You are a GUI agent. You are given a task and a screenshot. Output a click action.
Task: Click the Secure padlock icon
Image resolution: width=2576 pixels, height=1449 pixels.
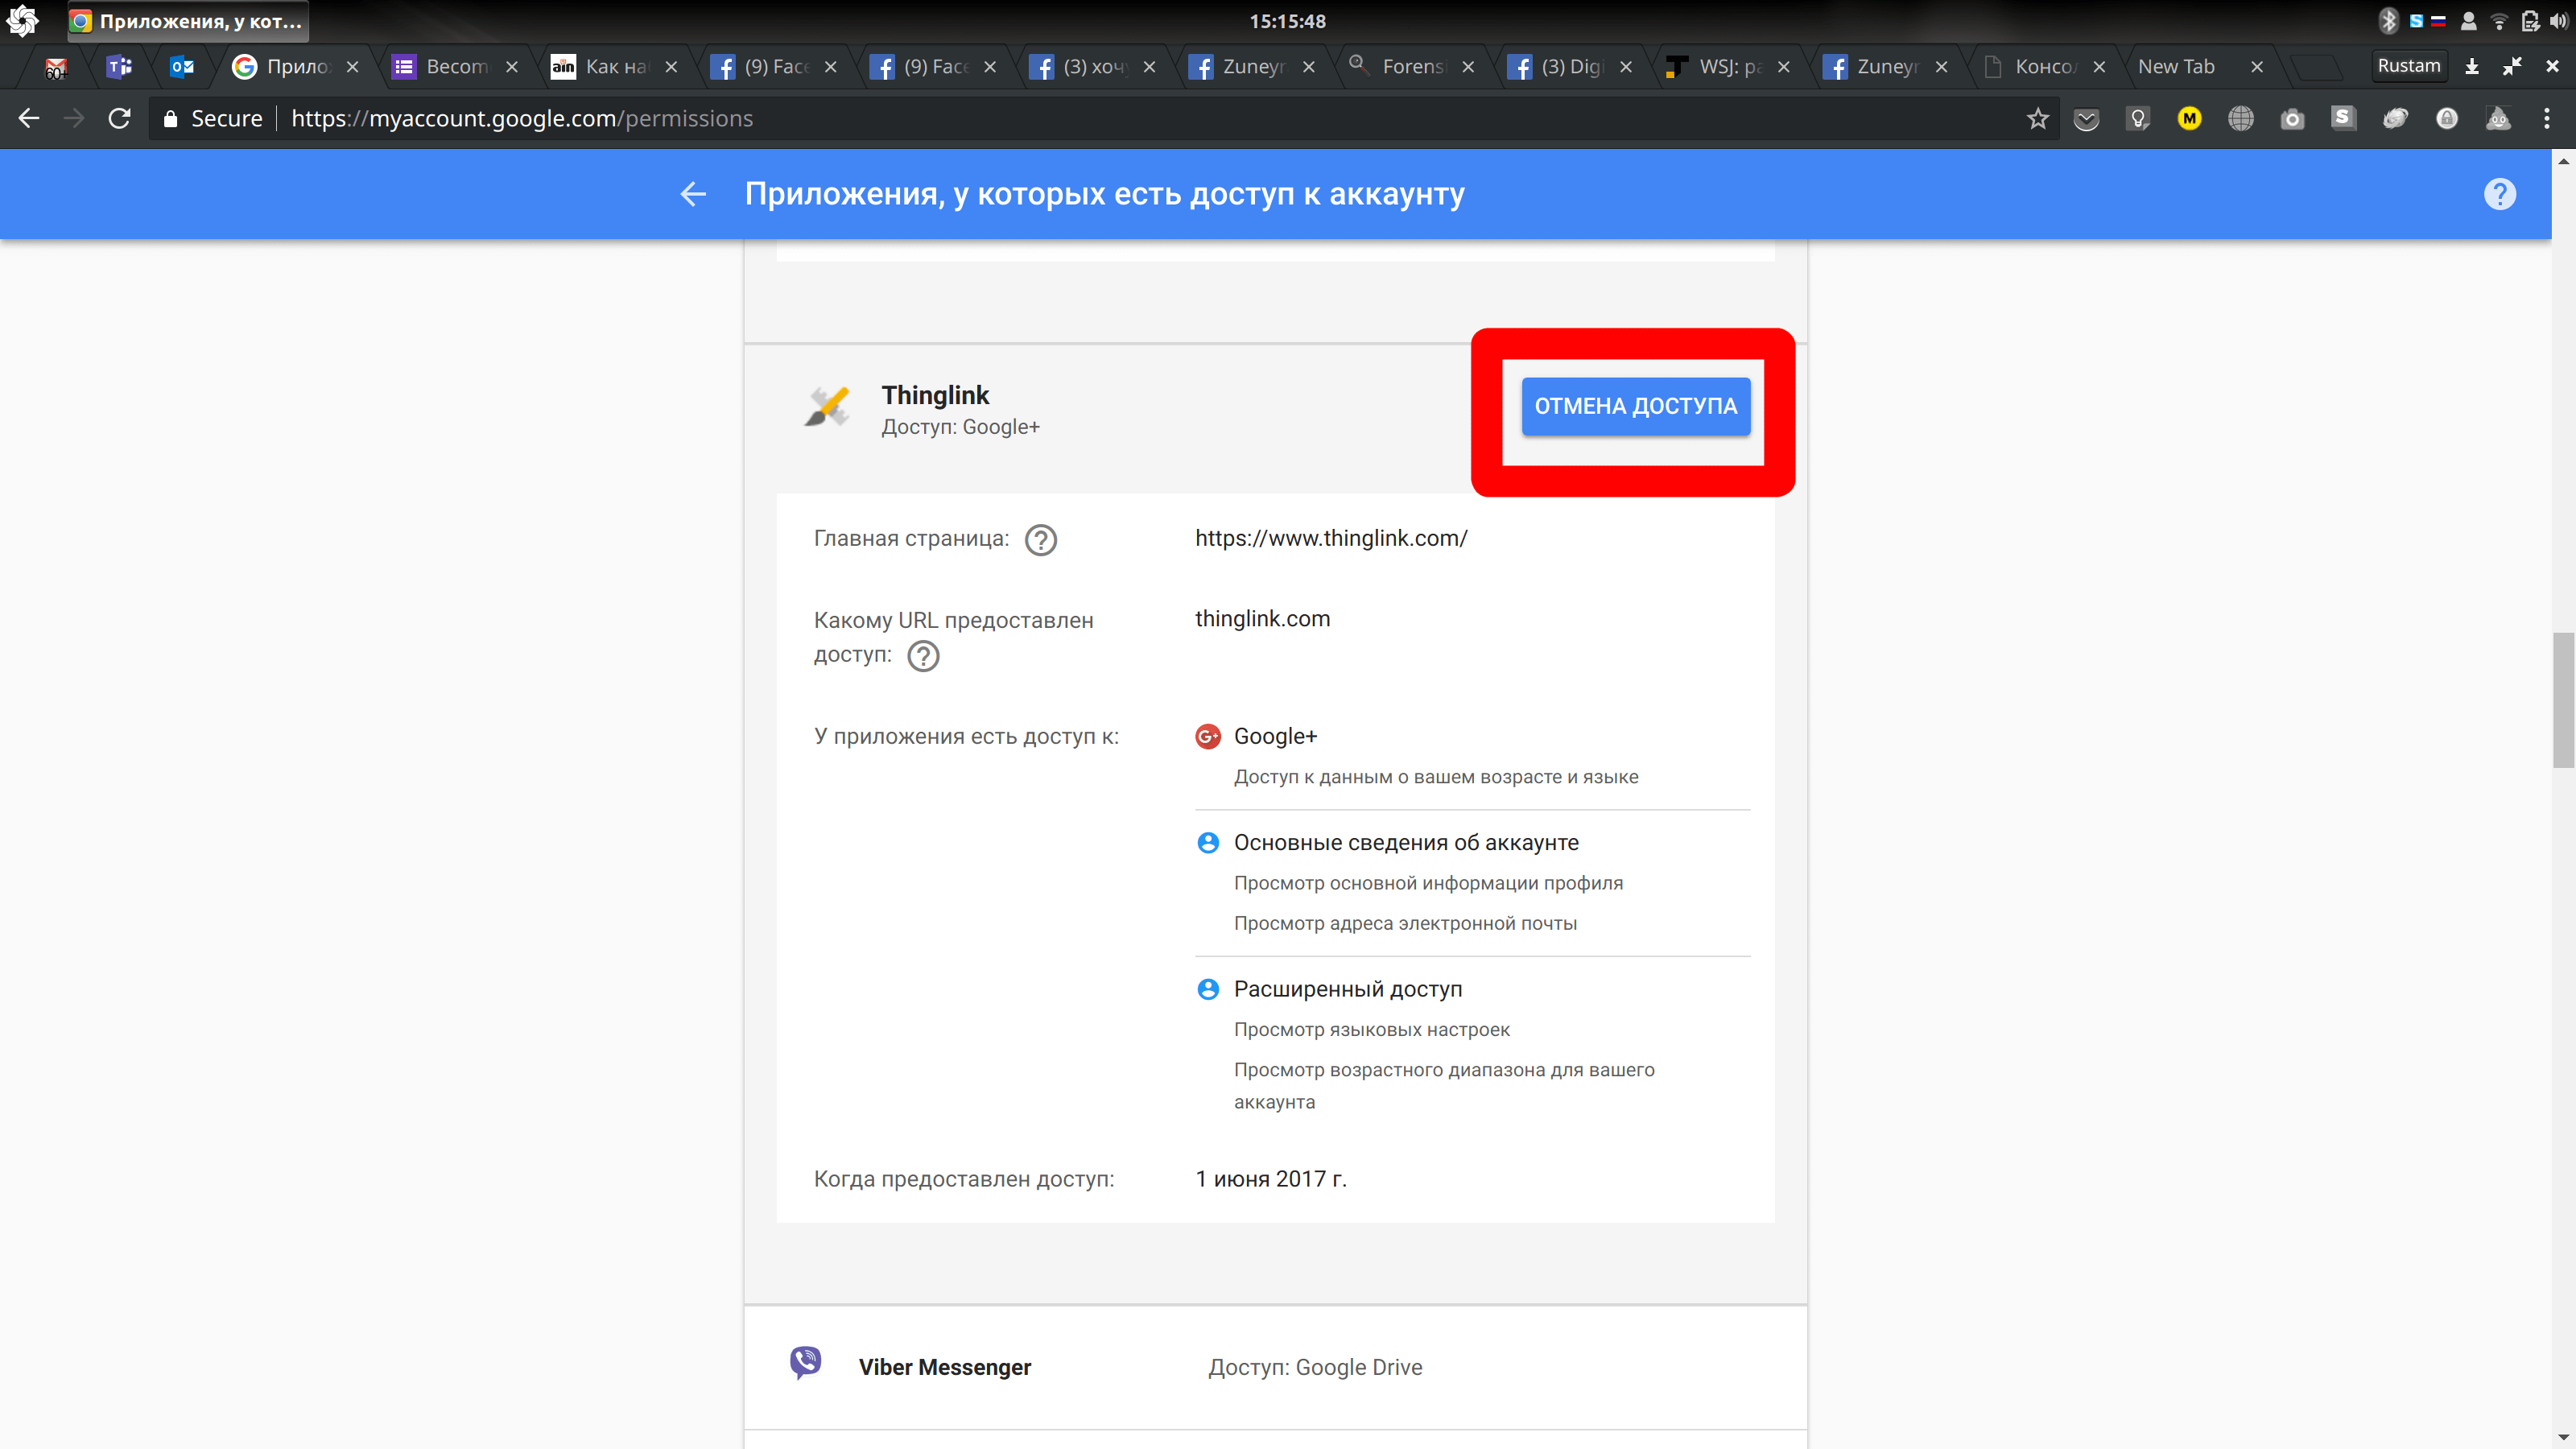[170, 119]
